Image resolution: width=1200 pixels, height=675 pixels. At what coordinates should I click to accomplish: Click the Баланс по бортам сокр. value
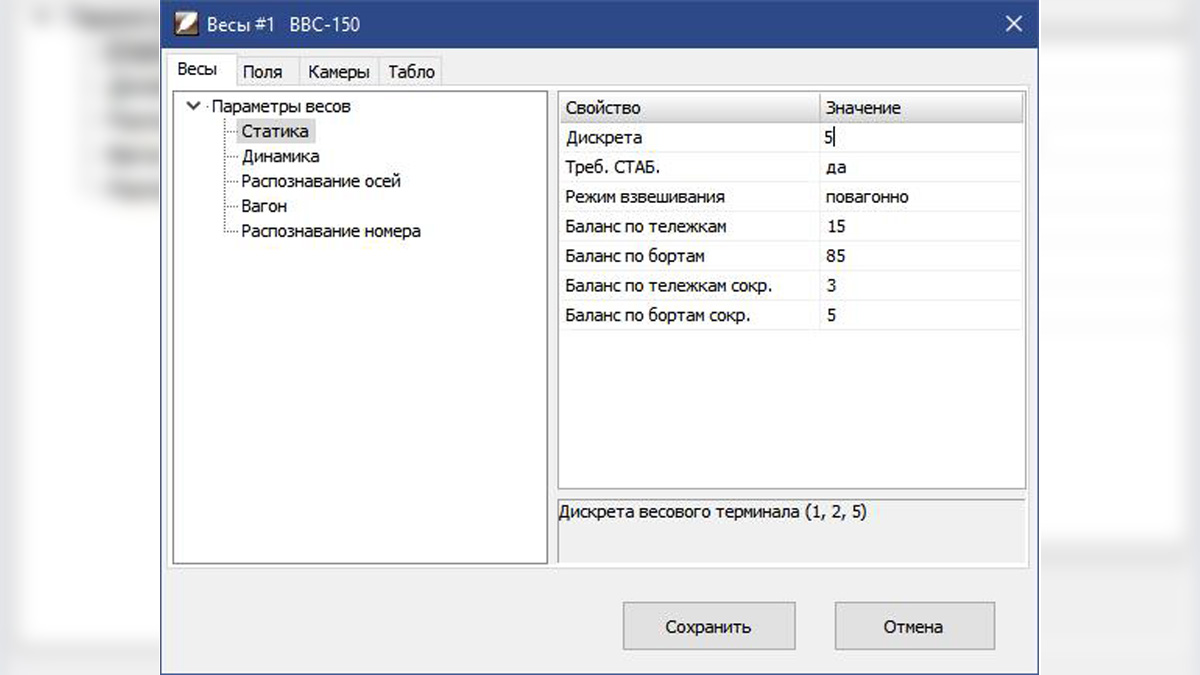tap(920, 316)
